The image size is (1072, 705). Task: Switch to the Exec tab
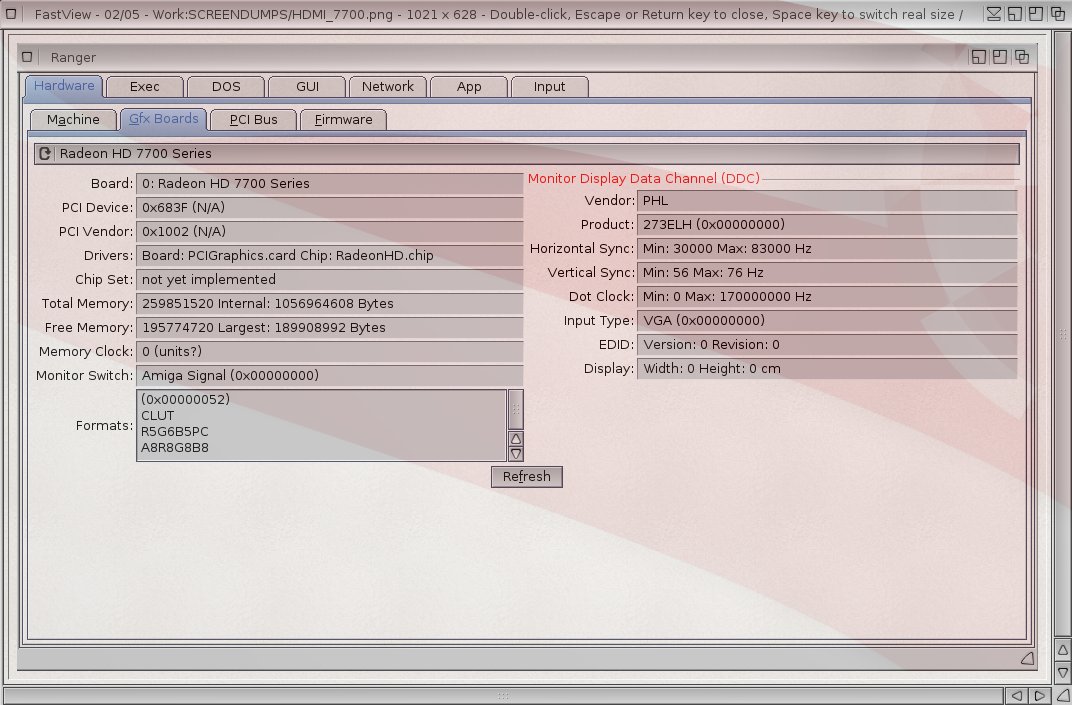tap(144, 87)
